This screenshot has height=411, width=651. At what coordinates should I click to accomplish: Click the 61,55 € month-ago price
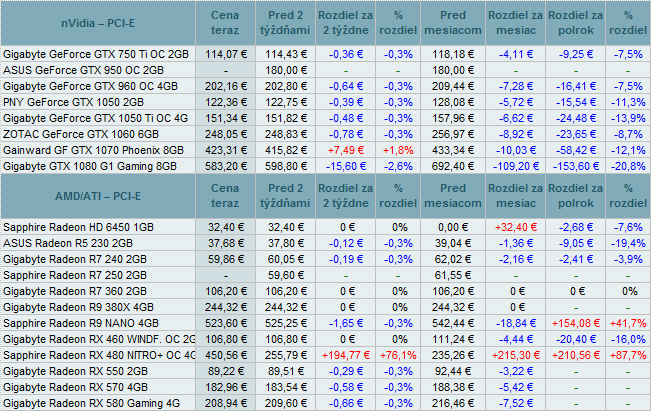453,275
